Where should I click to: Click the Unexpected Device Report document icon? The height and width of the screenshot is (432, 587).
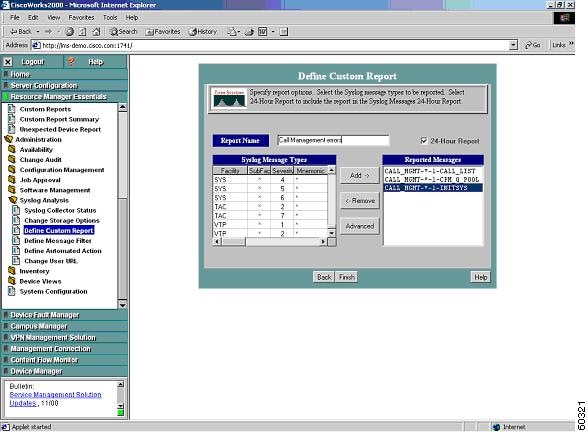point(12,129)
